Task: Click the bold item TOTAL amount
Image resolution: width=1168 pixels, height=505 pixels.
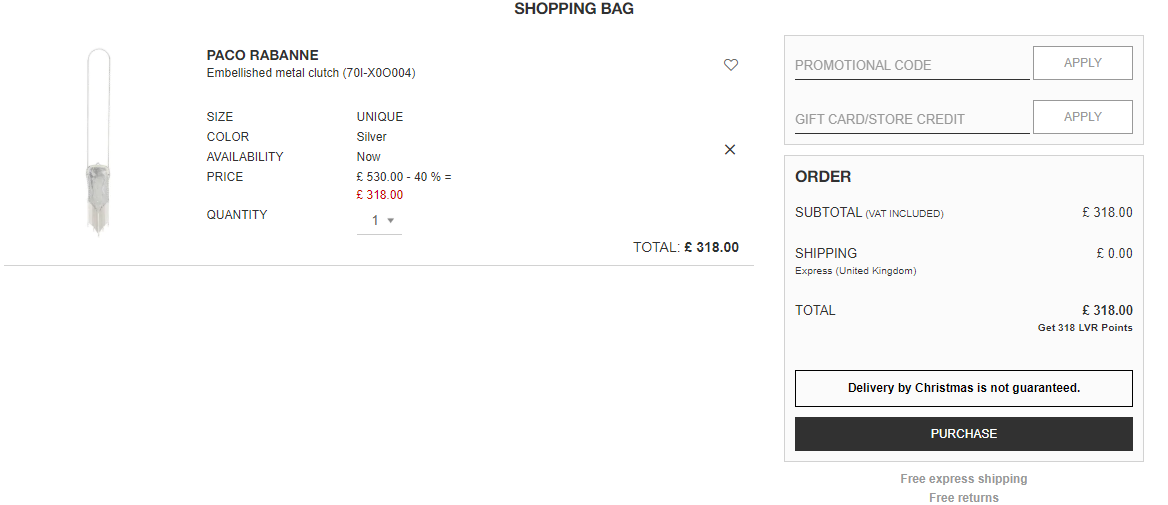Action: click(711, 247)
